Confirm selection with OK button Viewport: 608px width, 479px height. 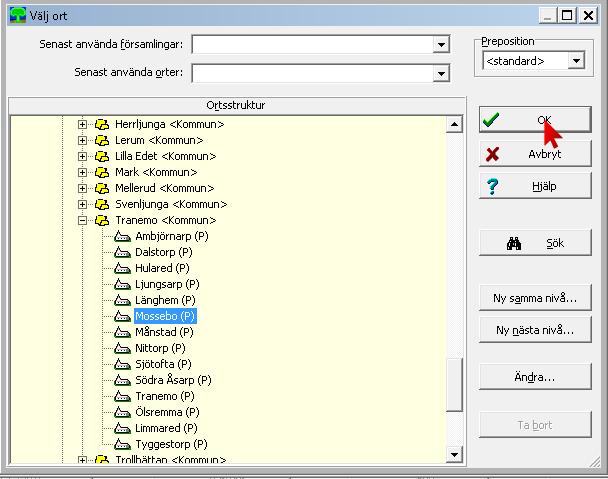[535, 120]
